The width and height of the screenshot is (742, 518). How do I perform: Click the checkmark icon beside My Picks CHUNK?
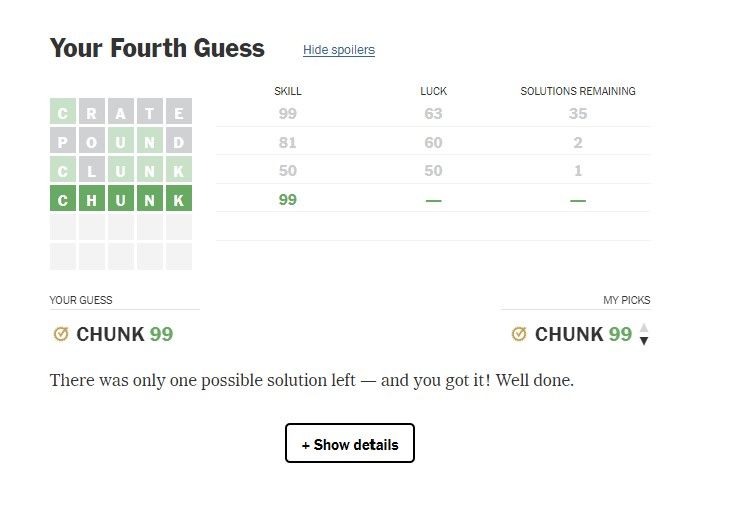tap(518, 334)
